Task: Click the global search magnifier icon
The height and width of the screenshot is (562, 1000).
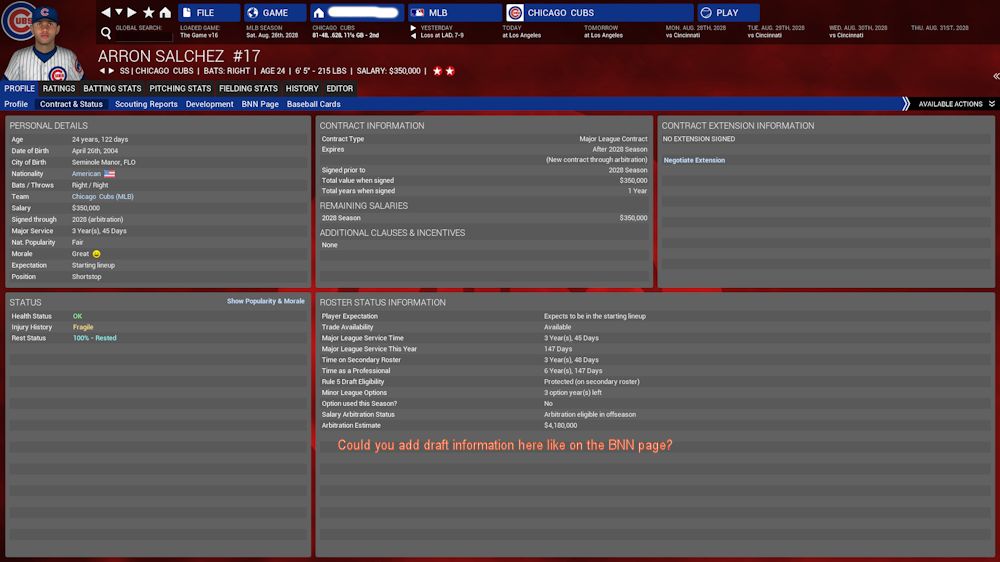Action: [x=106, y=32]
